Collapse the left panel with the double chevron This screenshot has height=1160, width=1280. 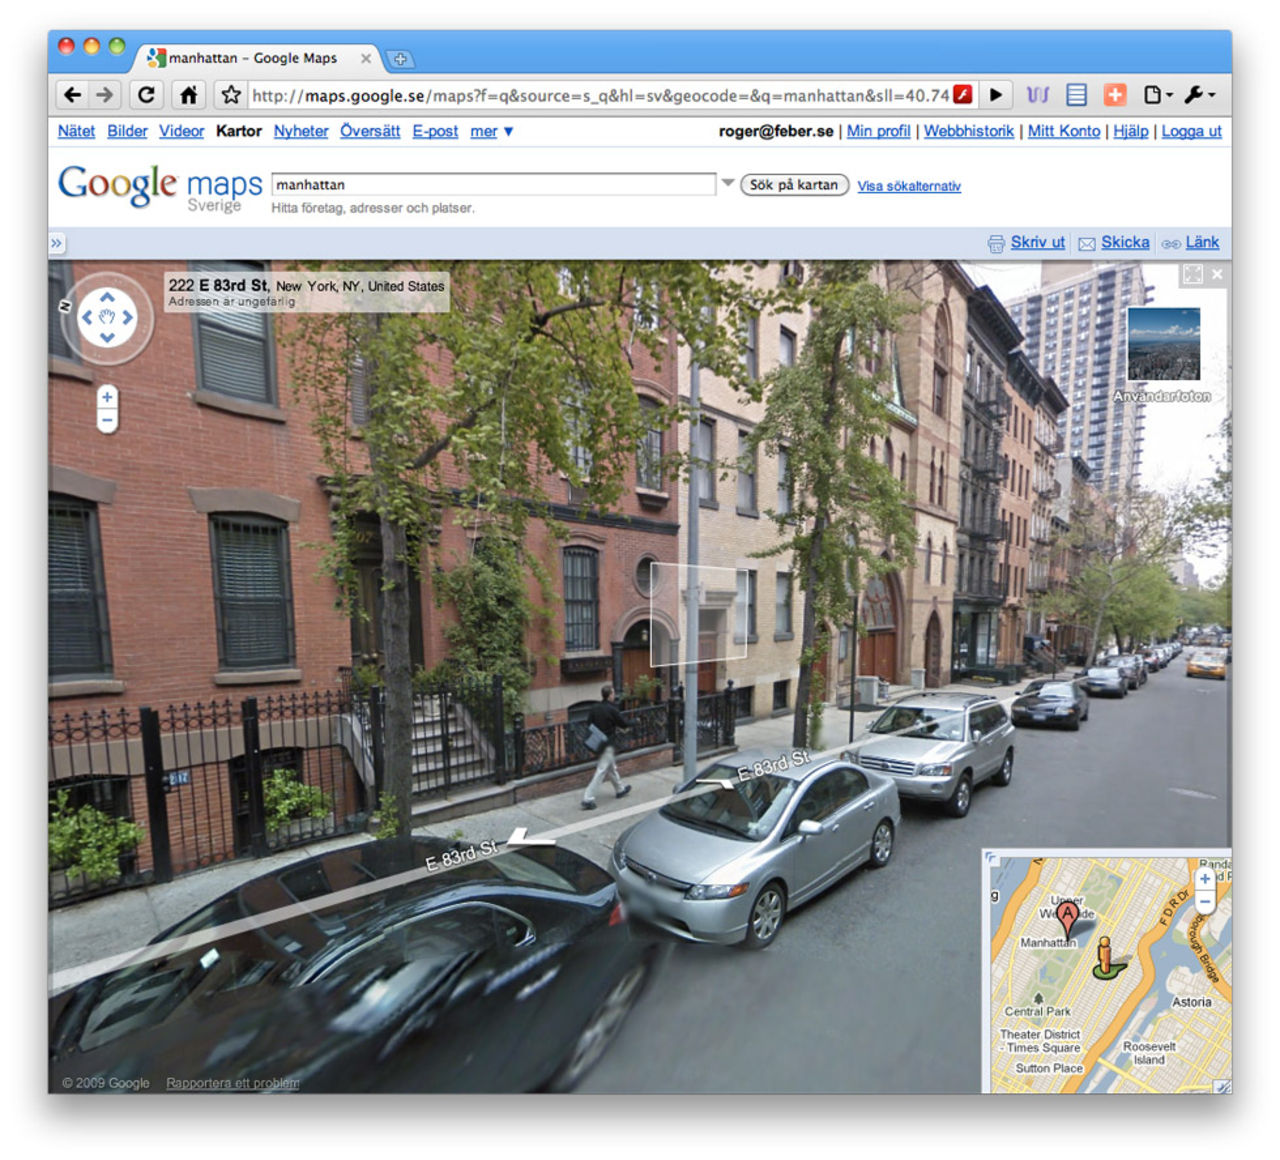57,243
